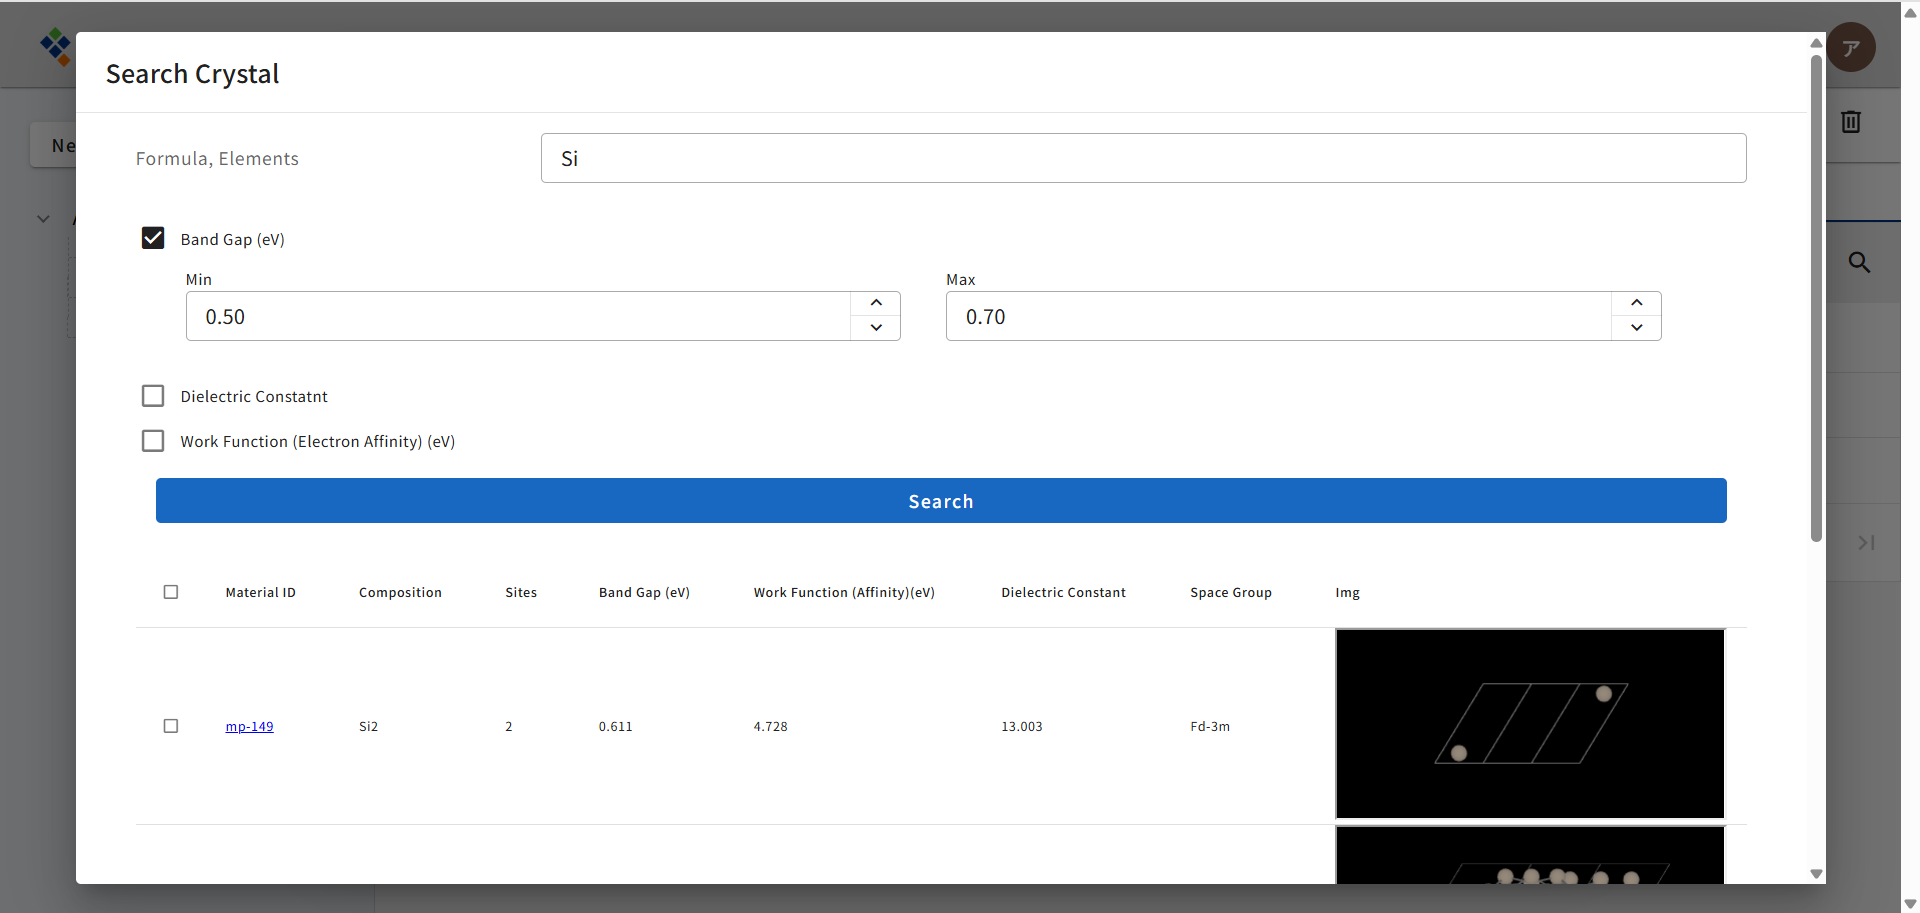Decrease the Band Gap Max value

(1636, 328)
